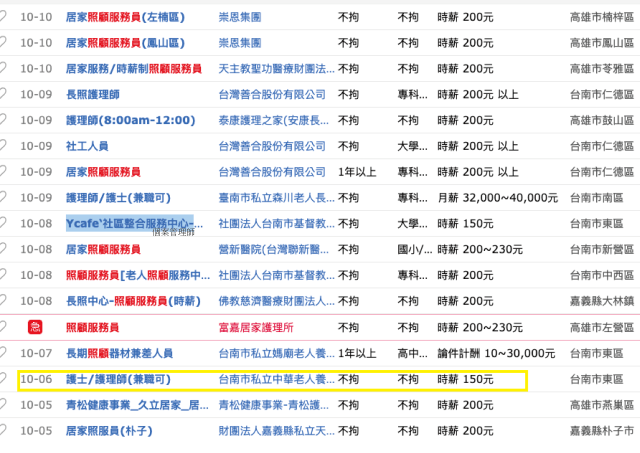Viewport: 640px width, 453px height.
Task: Select location 高雄市鳳山區
Action: coord(602,43)
